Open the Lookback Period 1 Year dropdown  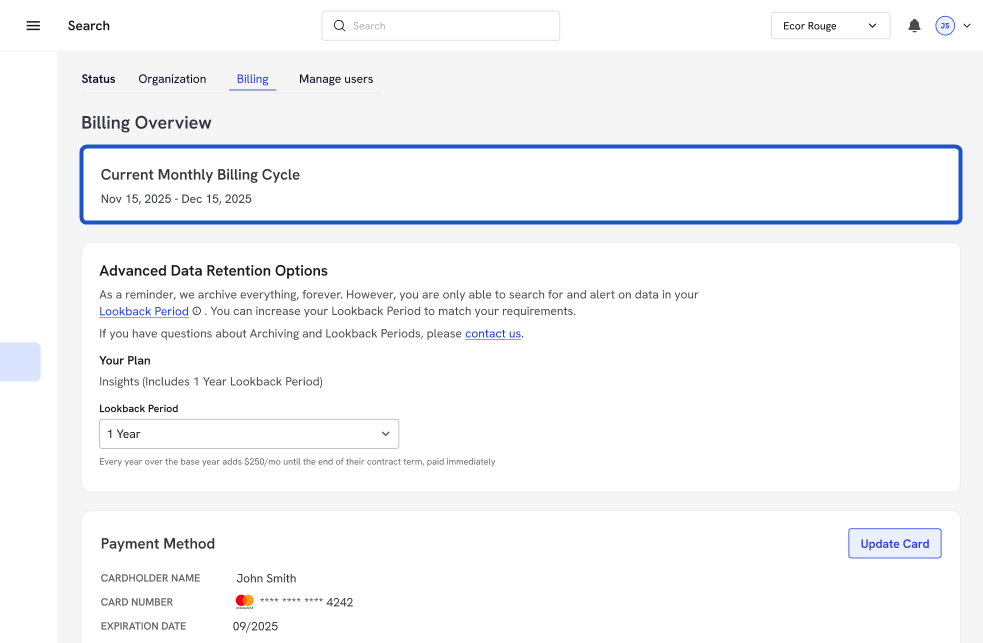click(248, 434)
